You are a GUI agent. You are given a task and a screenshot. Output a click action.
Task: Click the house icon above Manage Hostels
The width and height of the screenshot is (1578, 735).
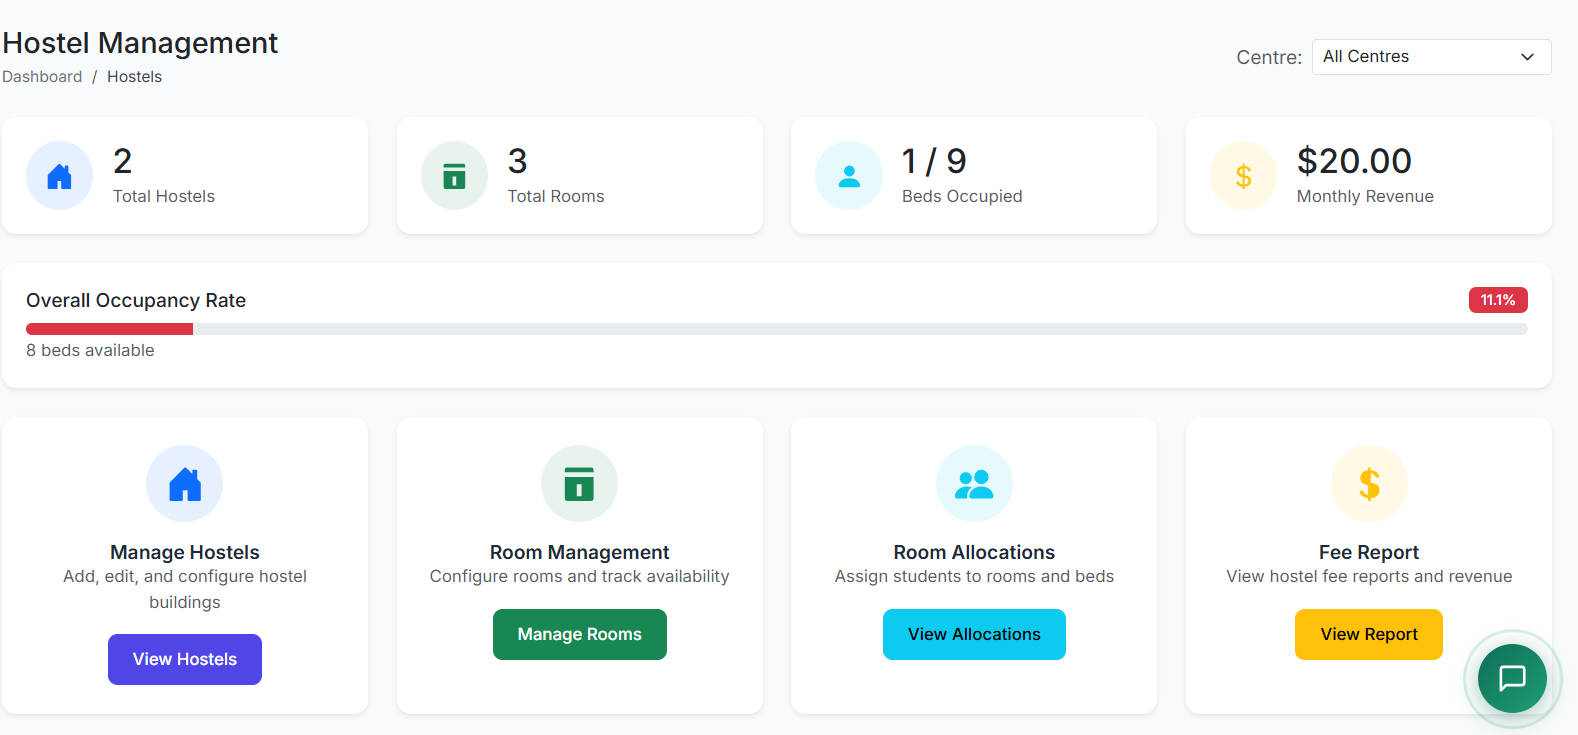(x=185, y=484)
